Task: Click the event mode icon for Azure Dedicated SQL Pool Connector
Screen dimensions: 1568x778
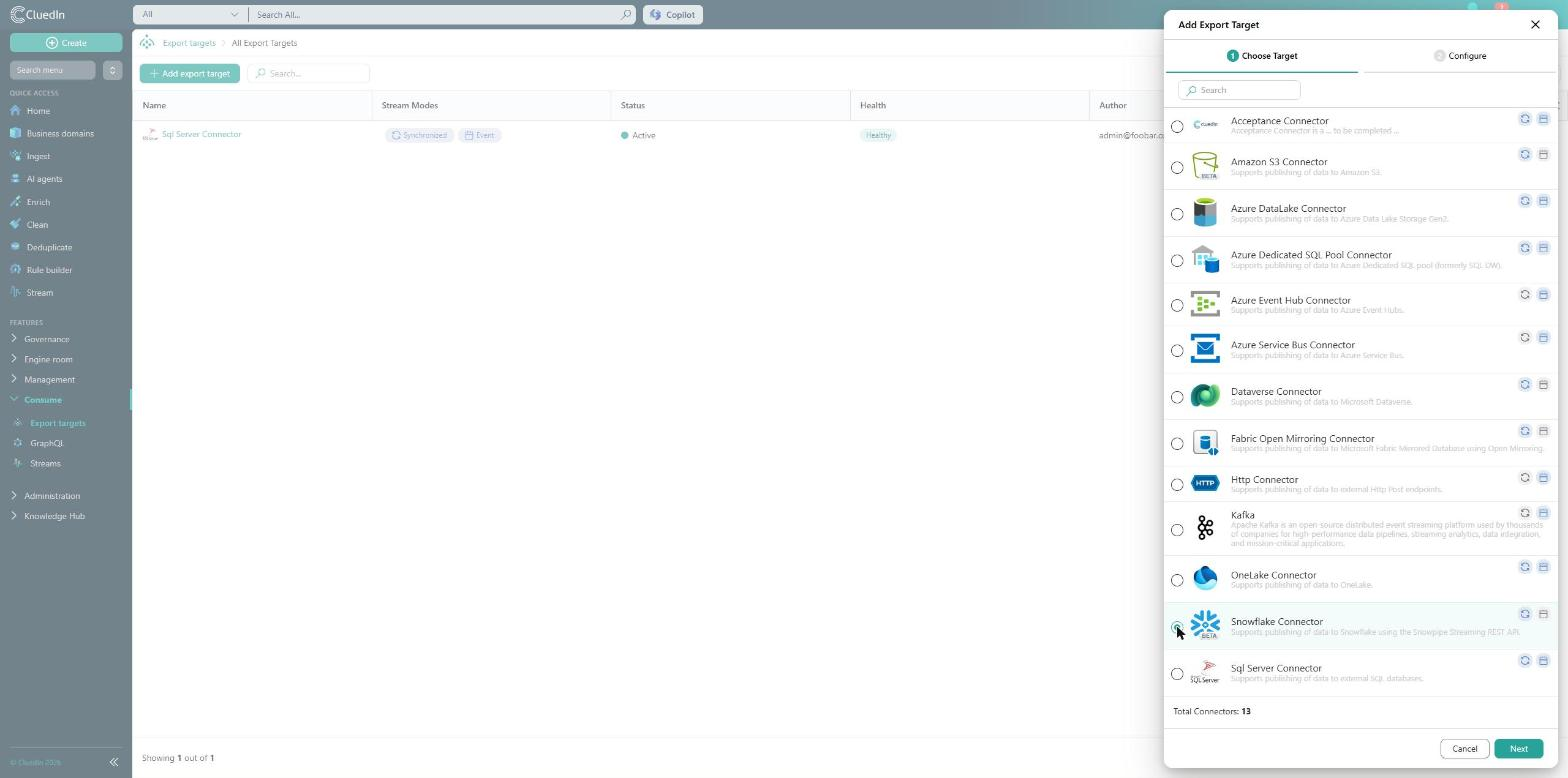Action: 1543,248
